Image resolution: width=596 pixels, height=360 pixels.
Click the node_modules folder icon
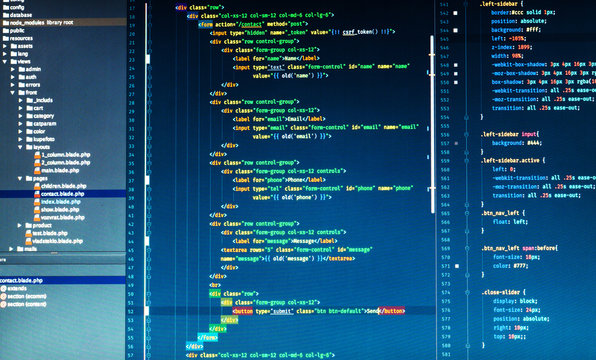click(6, 23)
